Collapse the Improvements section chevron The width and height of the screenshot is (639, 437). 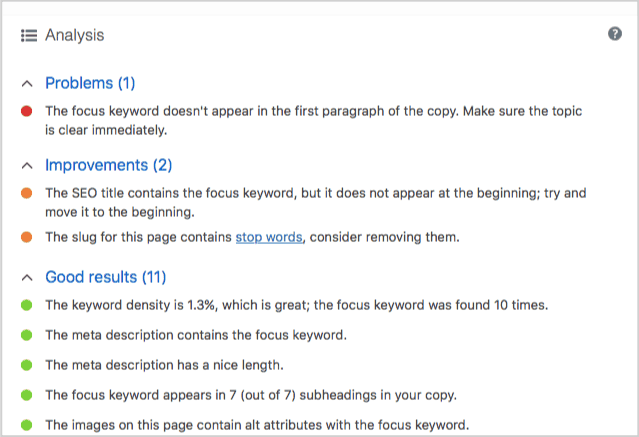[26, 165]
